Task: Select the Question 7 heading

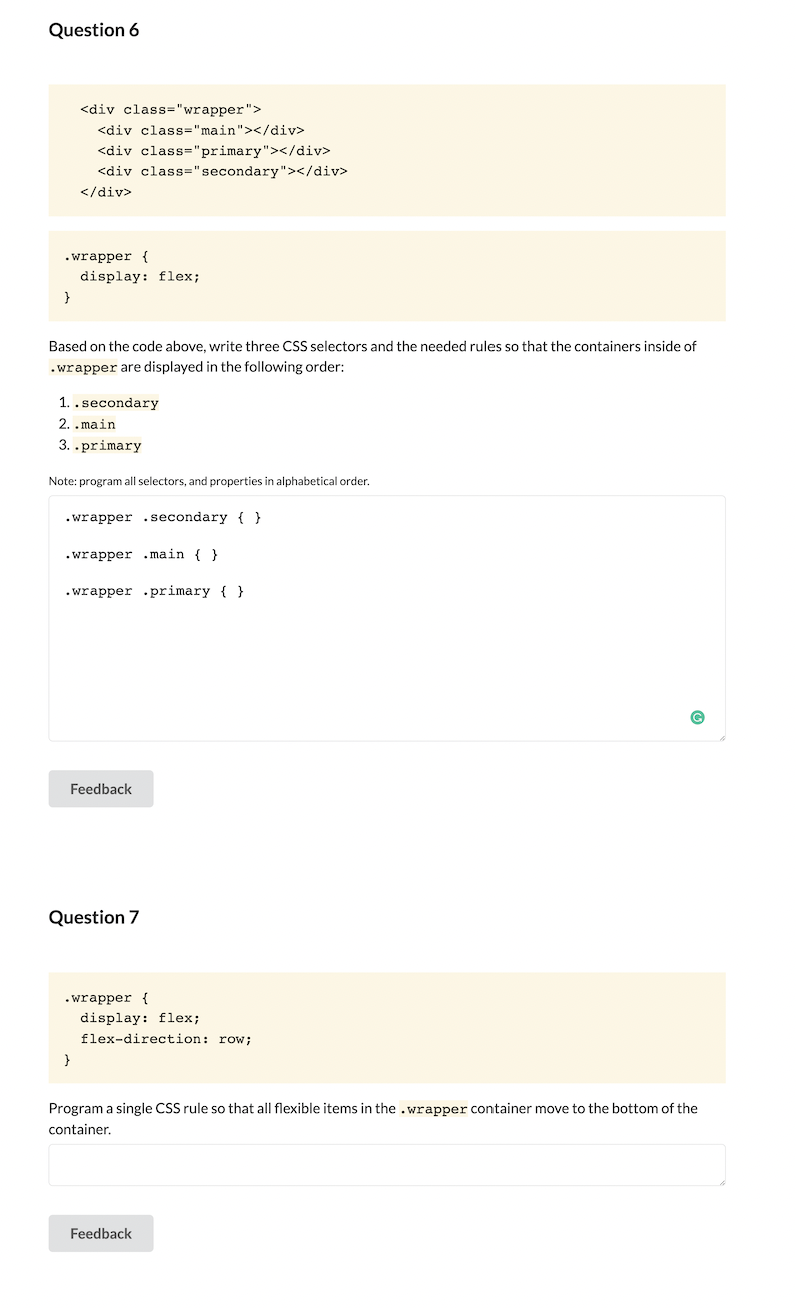Action: click(x=94, y=917)
